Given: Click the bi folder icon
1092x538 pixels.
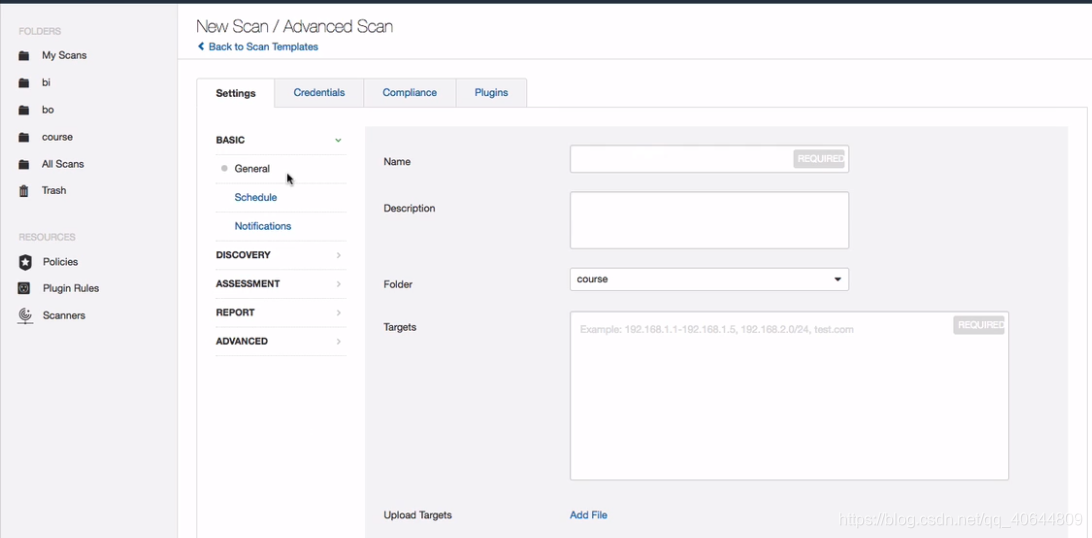Looking at the screenshot, I should click(x=24, y=83).
